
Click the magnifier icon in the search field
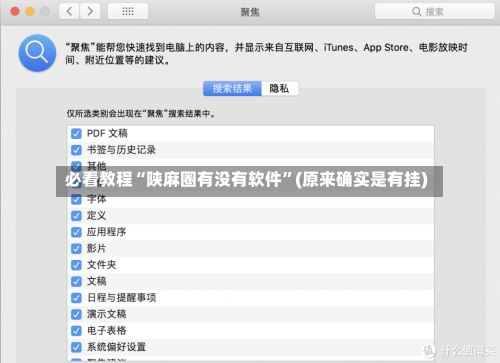[416, 12]
